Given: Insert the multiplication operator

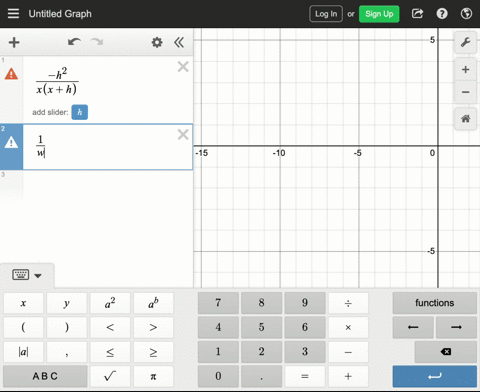Looking at the screenshot, I should pos(348,327).
